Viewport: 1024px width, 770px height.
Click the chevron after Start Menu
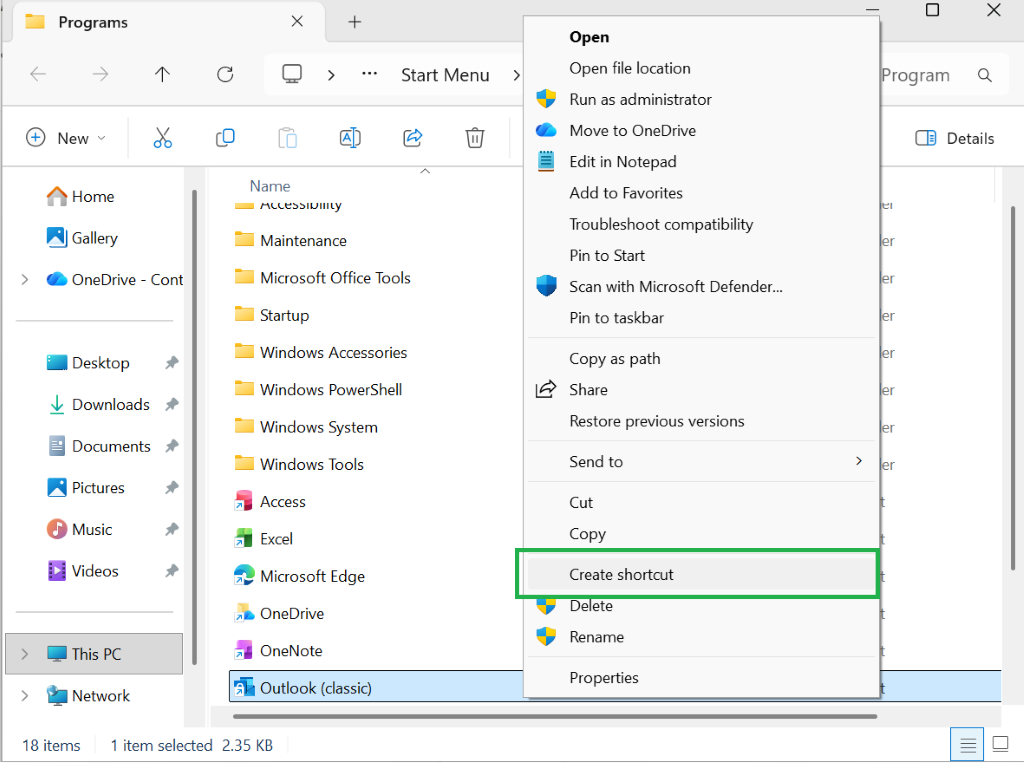tap(517, 75)
